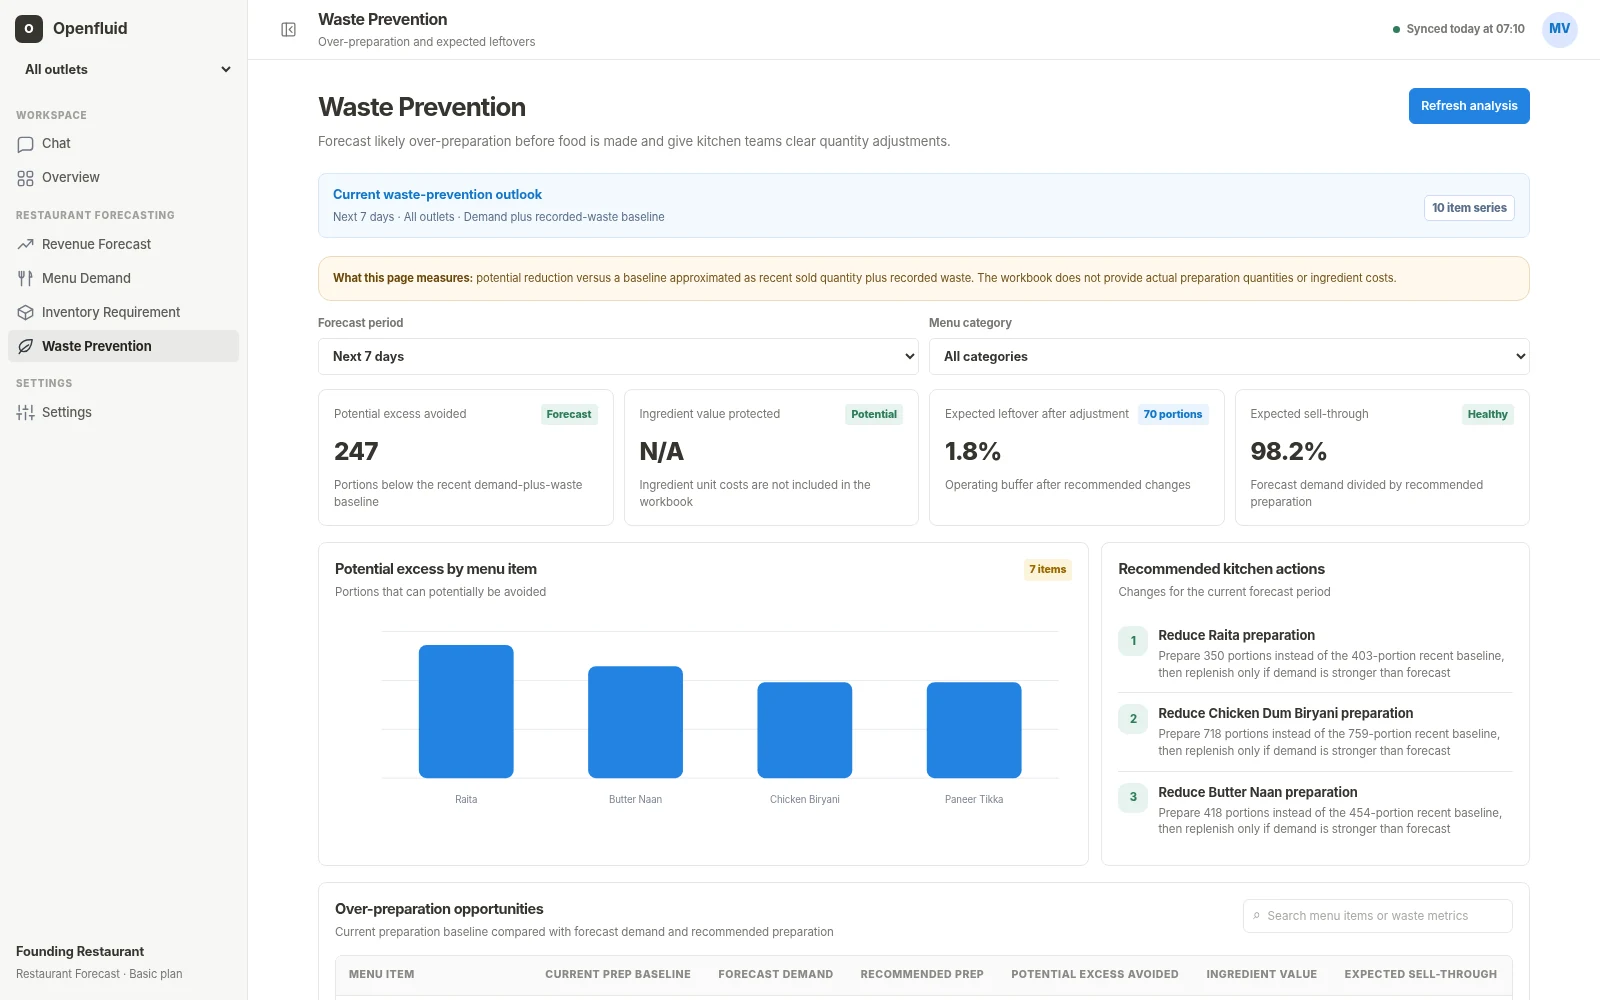Click the Healthy sell-through badge

[x=1487, y=415]
